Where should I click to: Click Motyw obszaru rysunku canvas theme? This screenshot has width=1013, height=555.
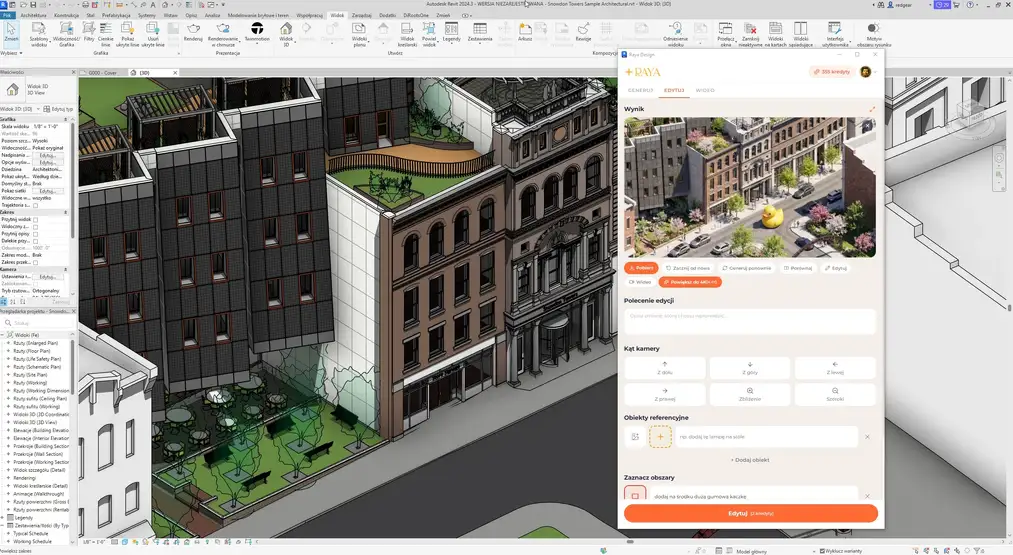tap(873, 34)
